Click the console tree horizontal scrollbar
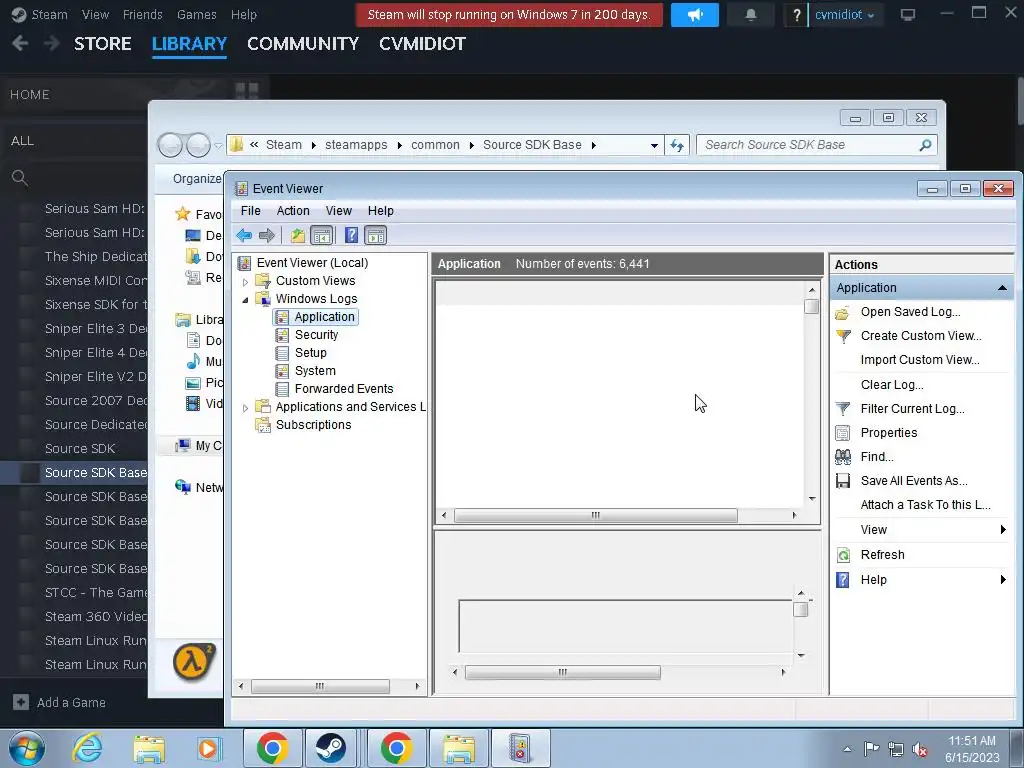The width and height of the screenshot is (1024, 768). (x=320, y=686)
